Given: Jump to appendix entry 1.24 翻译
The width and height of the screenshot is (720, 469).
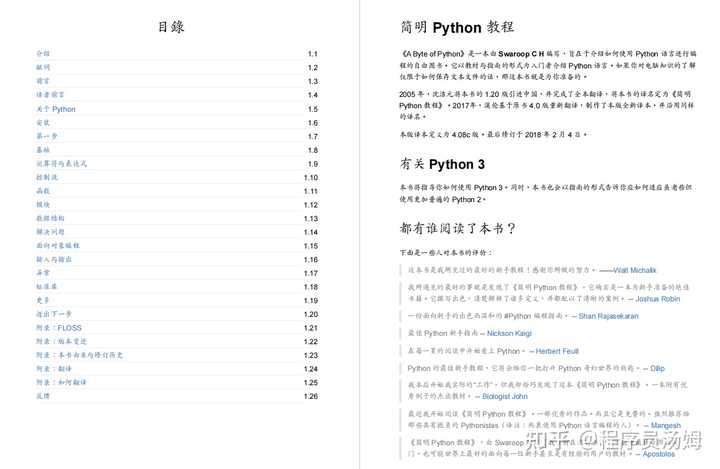Looking at the screenshot, I should 54,368.
